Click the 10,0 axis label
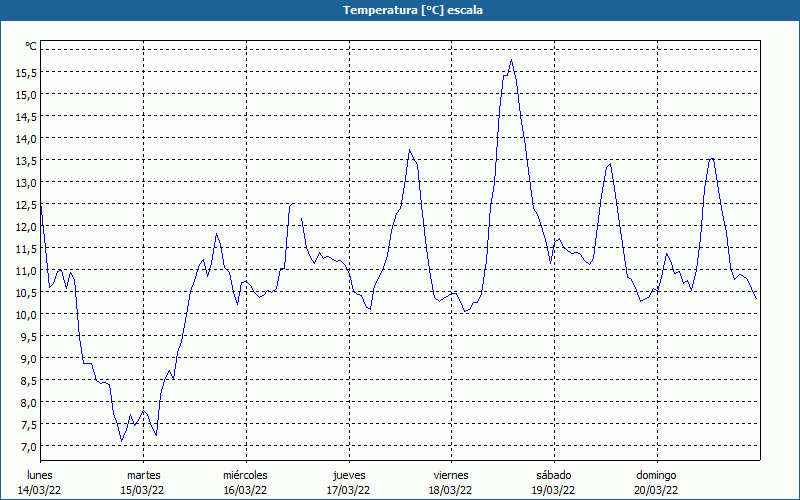This screenshot has width=800, height=500. (x=26, y=315)
